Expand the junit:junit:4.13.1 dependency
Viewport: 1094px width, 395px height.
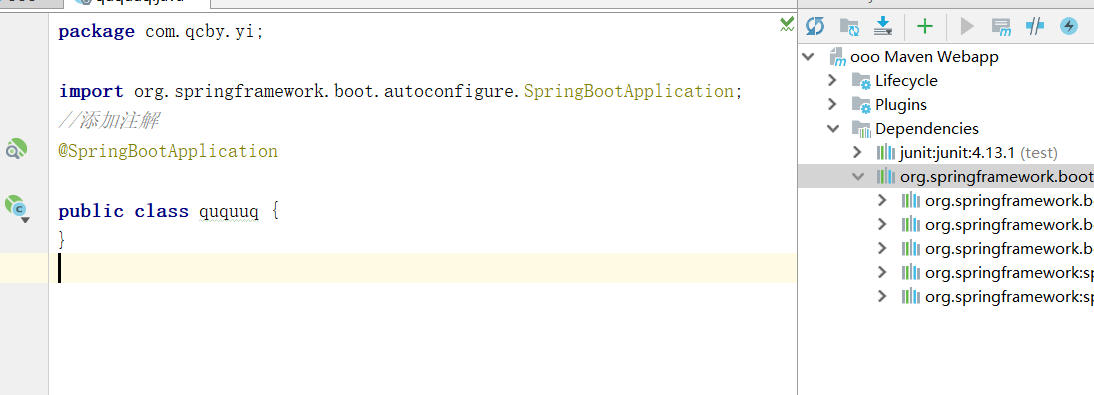point(857,151)
